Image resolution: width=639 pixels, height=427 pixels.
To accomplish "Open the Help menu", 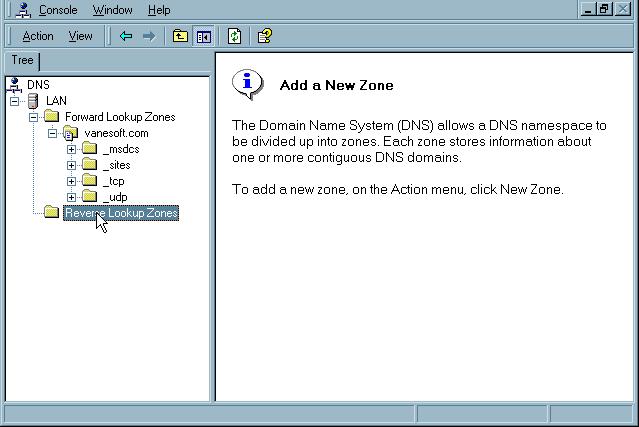I will (159, 10).
